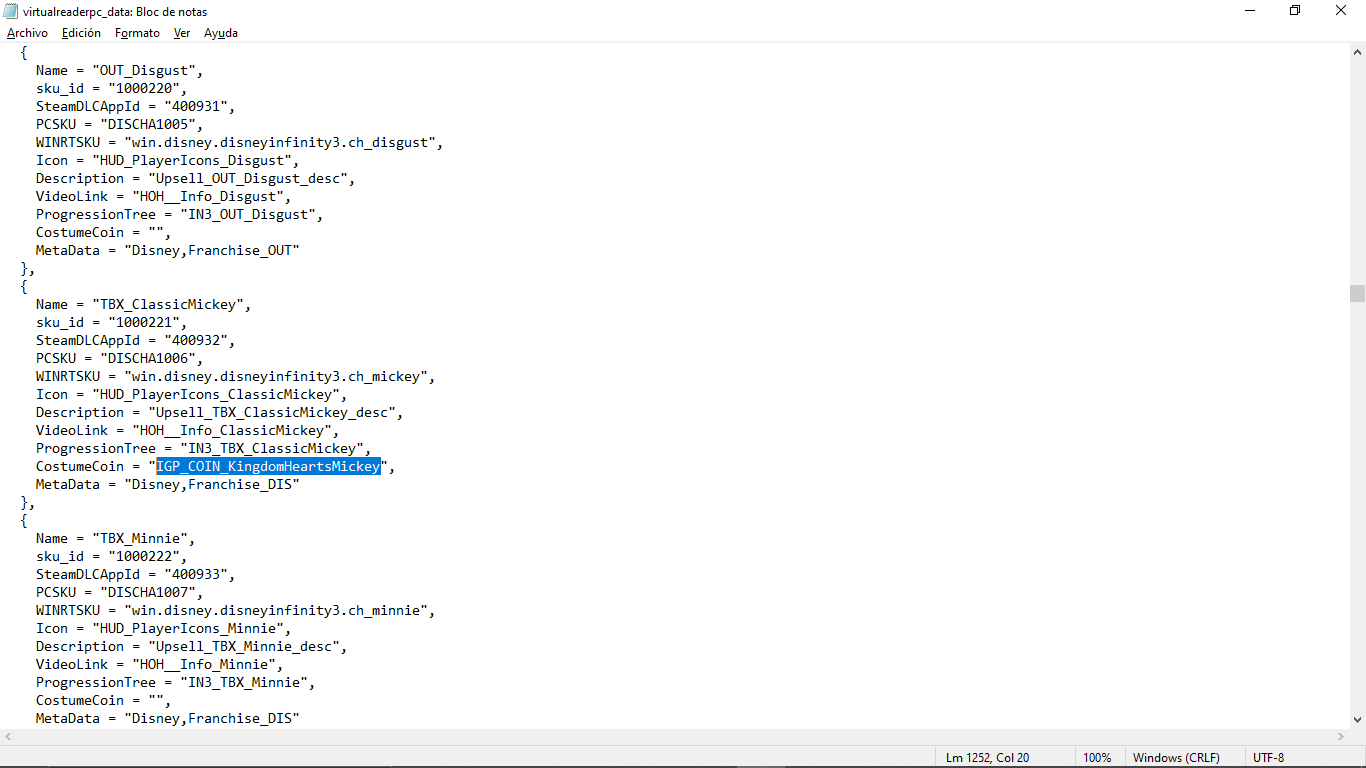Click the Notepad icon in the title bar
This screenshot has height=768, width=1366.
[x=11, y=11]
